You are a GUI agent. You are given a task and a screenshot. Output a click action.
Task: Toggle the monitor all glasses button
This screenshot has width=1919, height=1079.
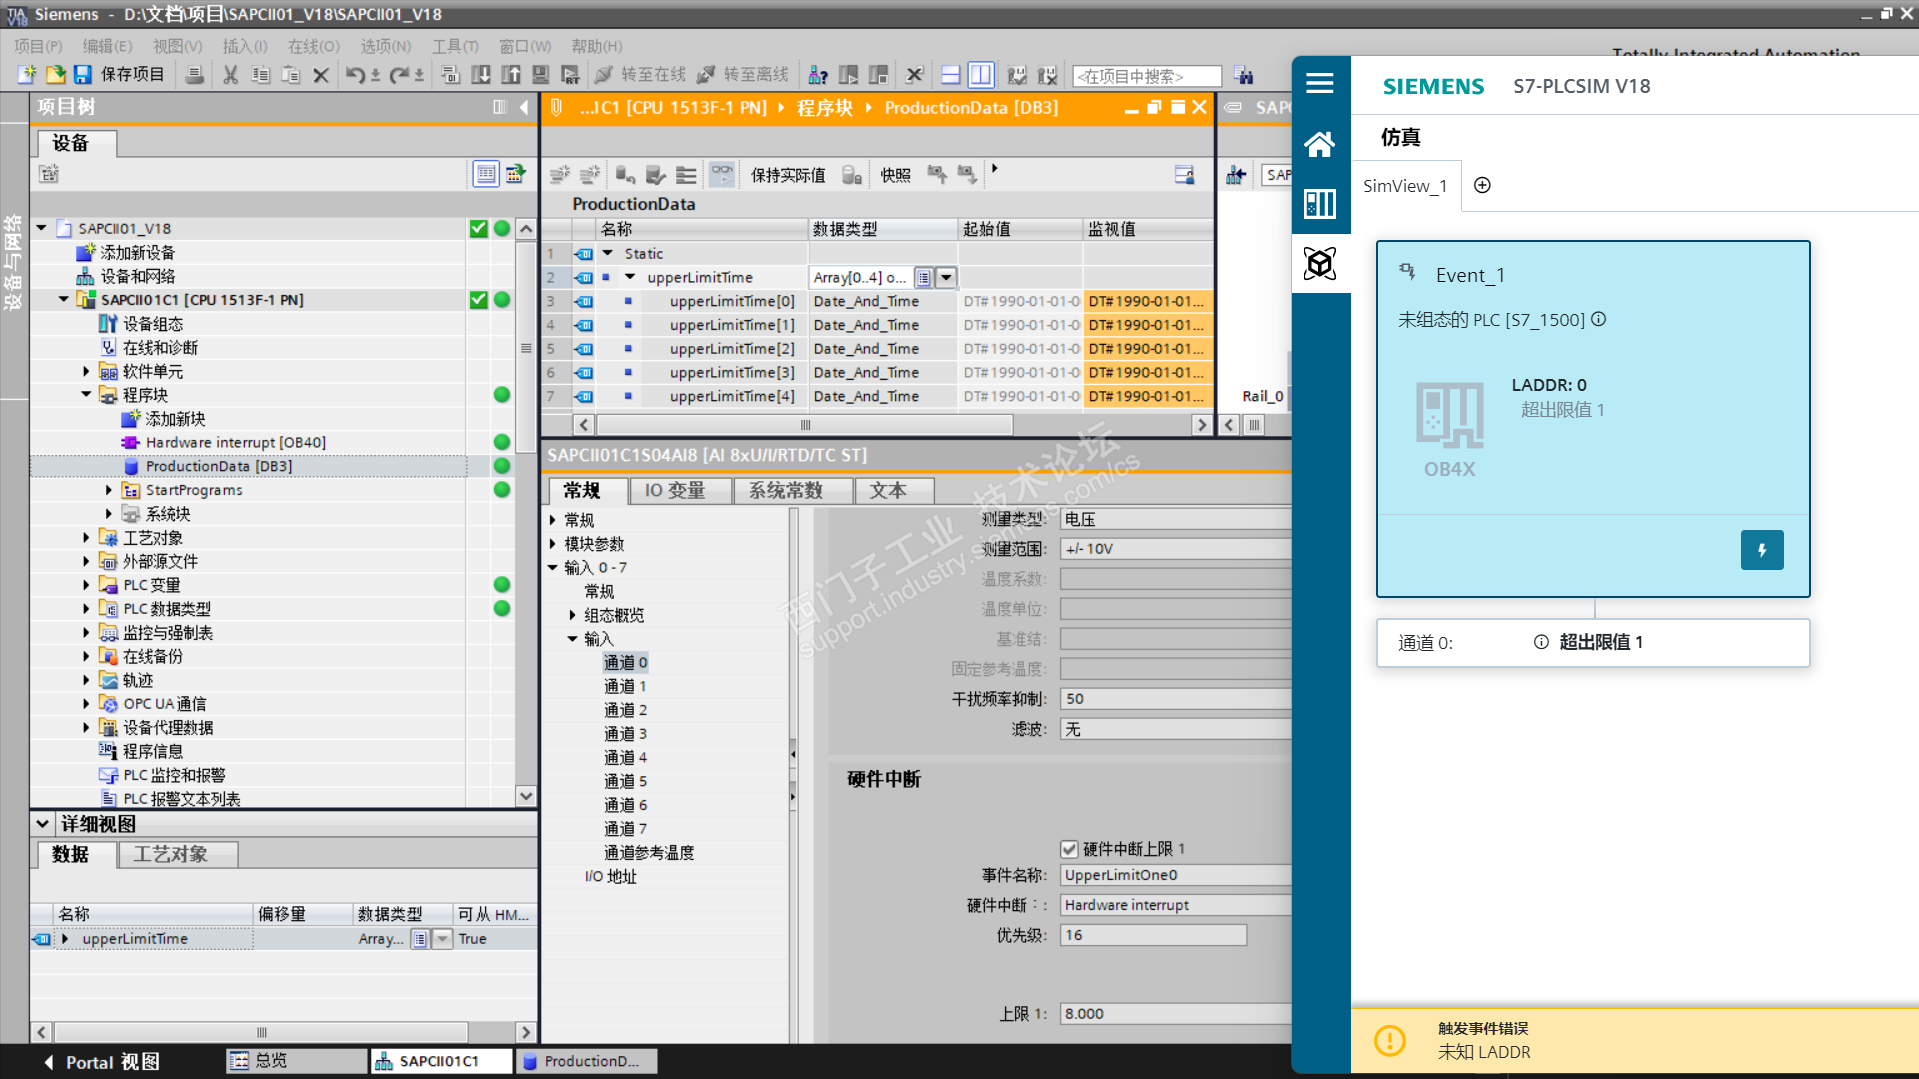tap(721, 175)
